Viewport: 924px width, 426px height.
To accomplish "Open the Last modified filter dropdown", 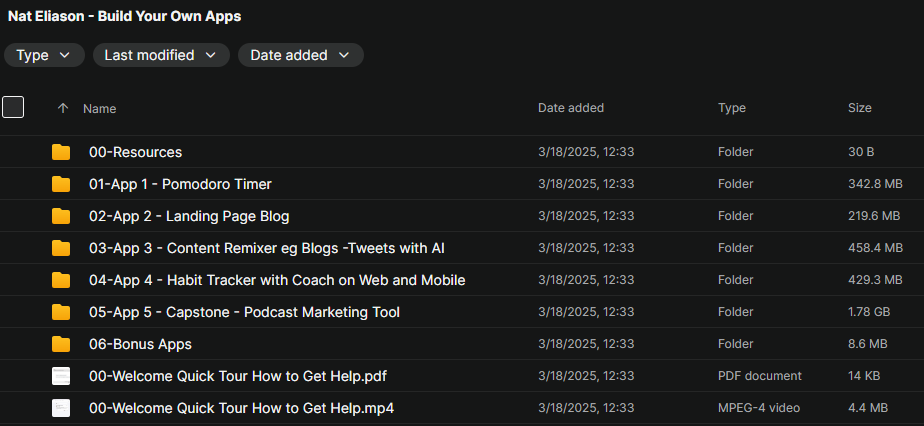I will point(160,55).
